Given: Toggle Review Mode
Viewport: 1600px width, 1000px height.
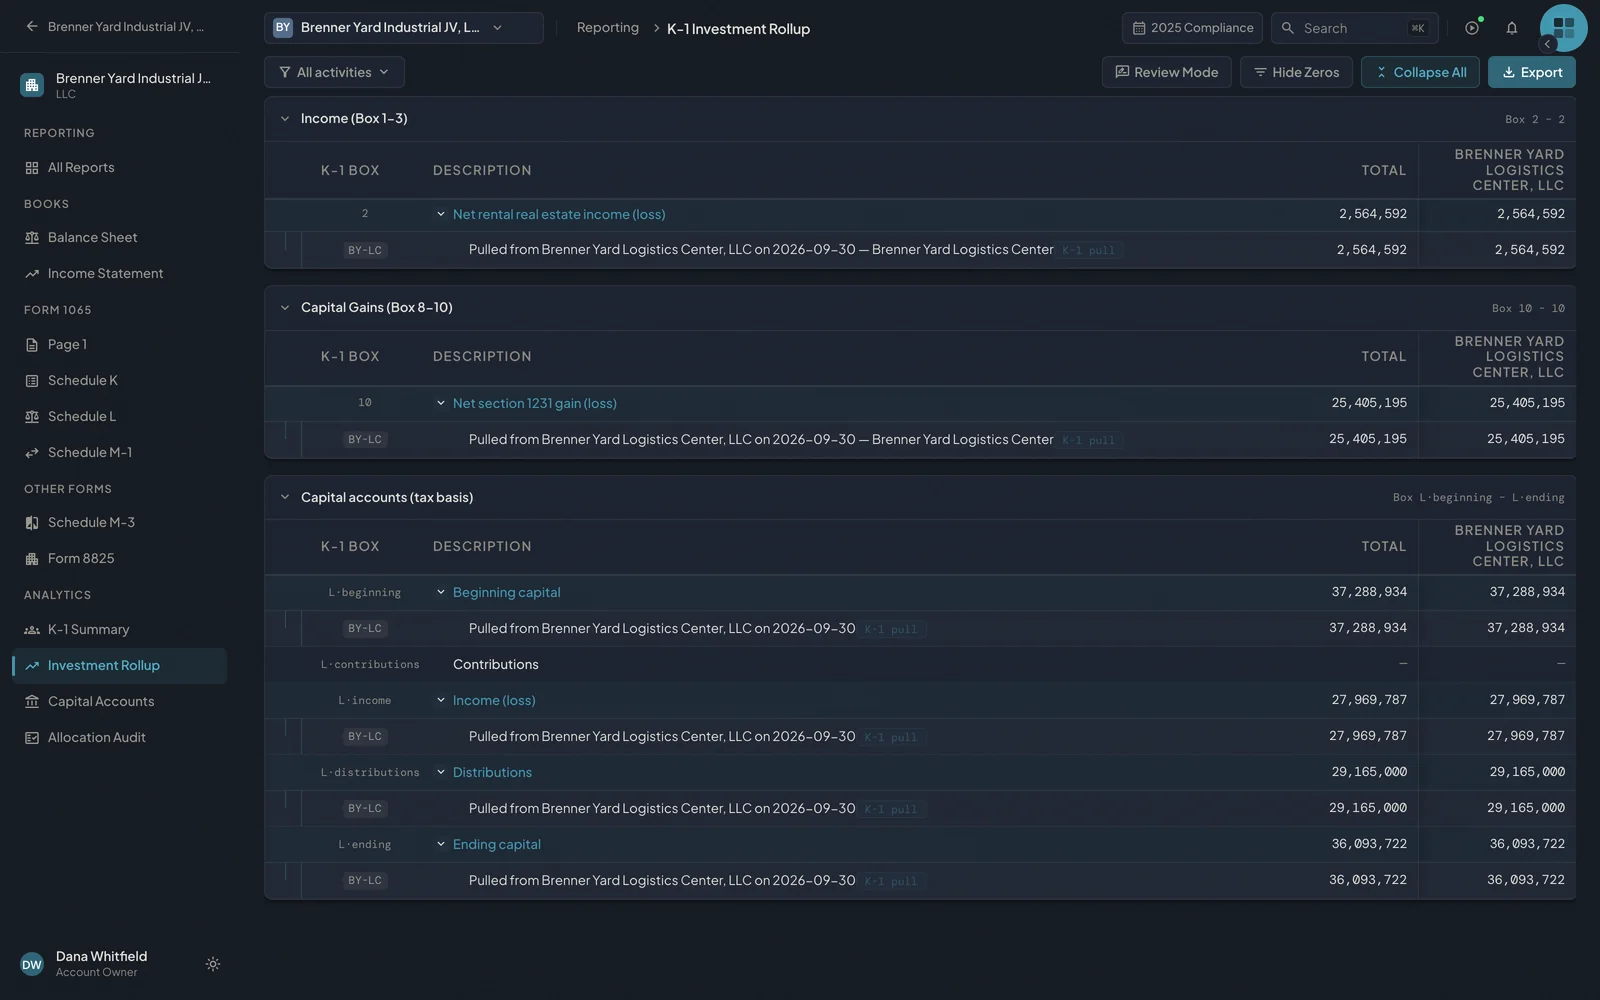Looking at the screenshot, I should [1167, 72].
